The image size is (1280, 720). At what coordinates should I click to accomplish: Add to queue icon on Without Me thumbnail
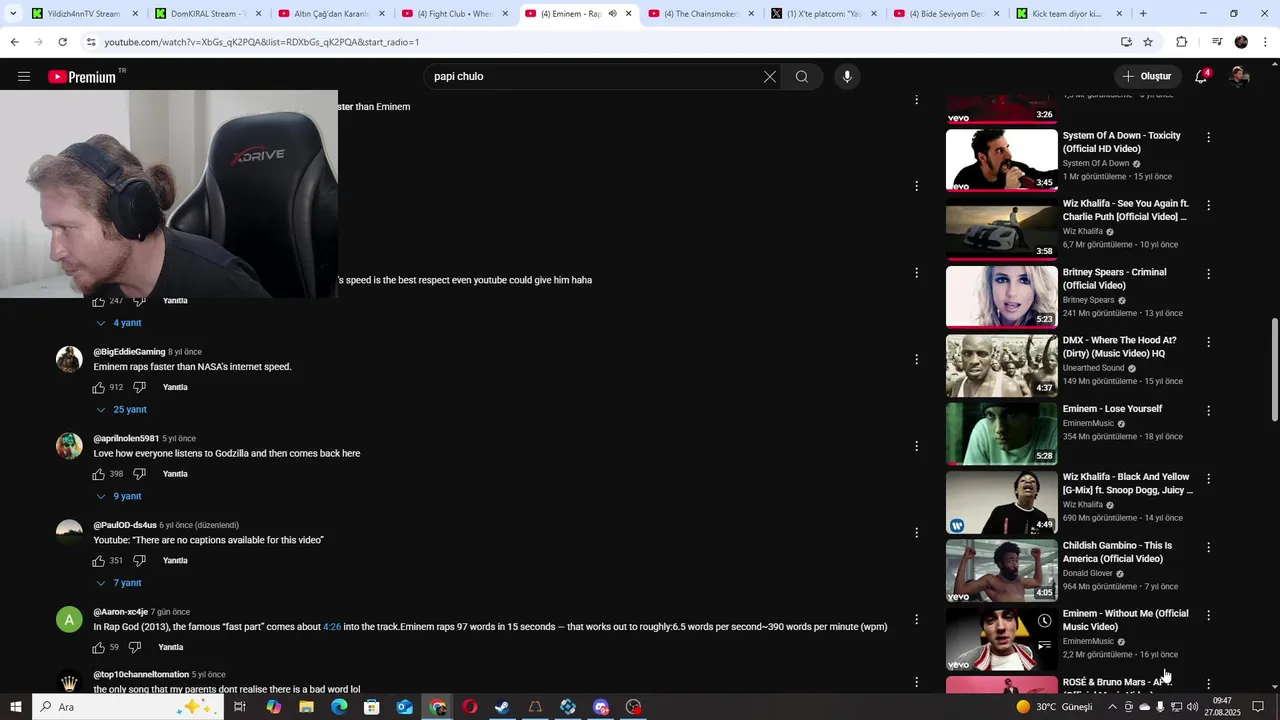pos(1044,646)
